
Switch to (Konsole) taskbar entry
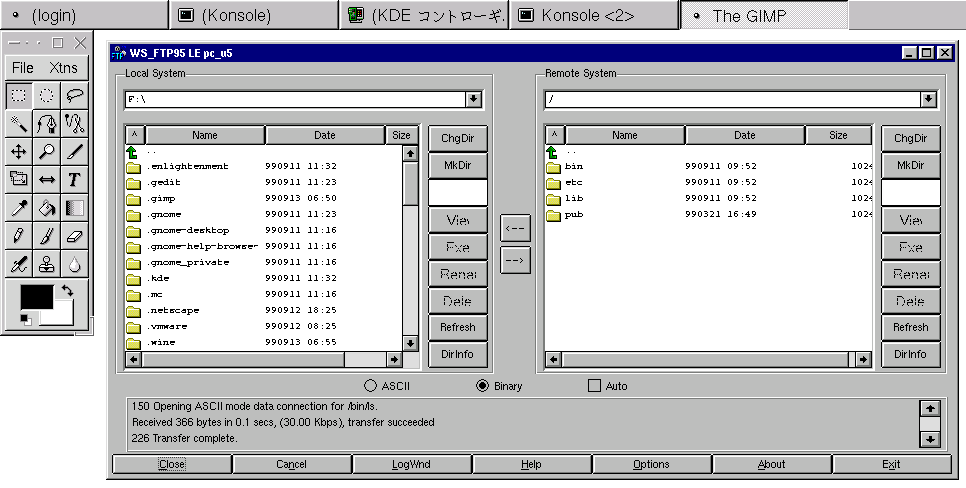(x=254, y=15)
